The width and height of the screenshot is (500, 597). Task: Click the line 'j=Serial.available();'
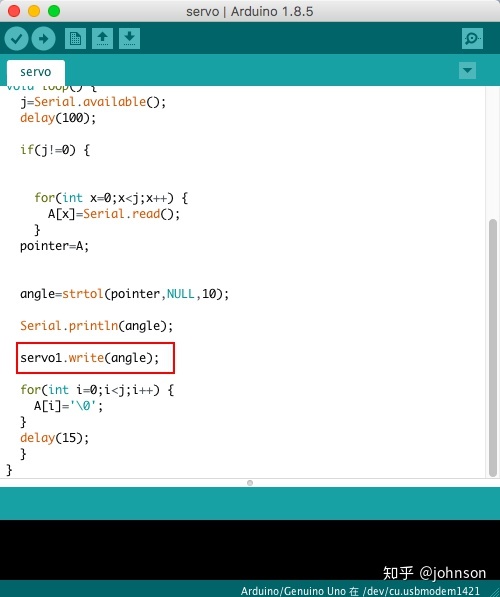(x=93, y=102)
